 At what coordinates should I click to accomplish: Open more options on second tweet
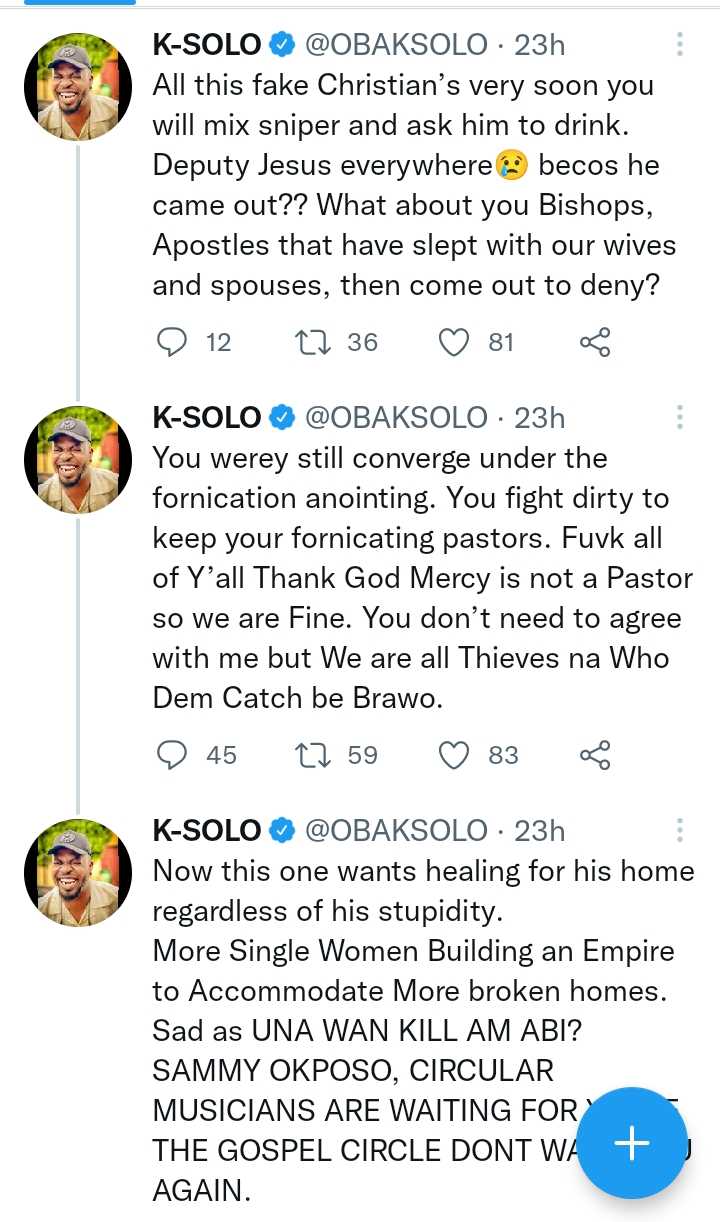tap(680, 417)
